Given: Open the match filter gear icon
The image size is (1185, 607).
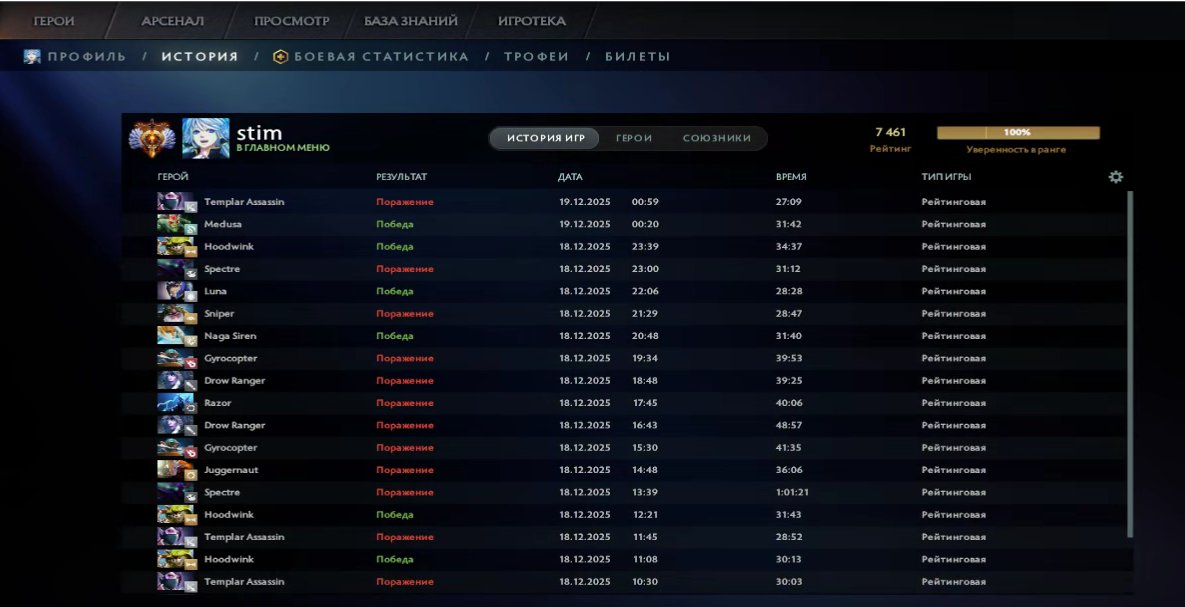Looking at the screenshot, I should [x=1117, y=175].
